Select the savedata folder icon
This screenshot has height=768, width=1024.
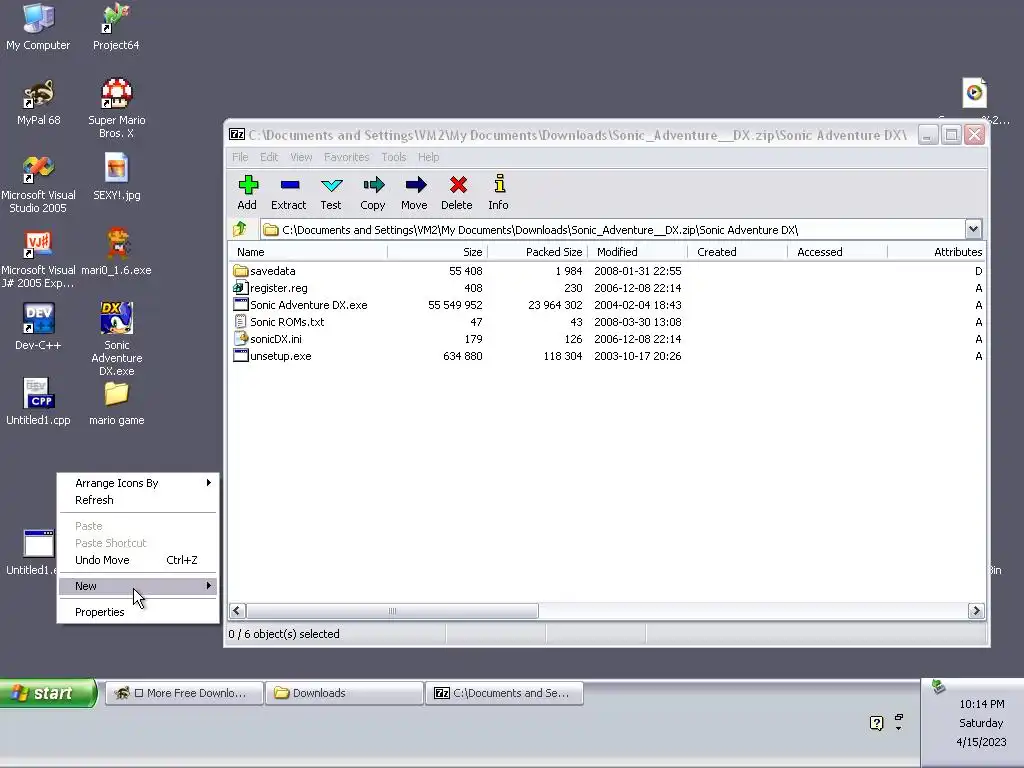click(x=240, y=270)
